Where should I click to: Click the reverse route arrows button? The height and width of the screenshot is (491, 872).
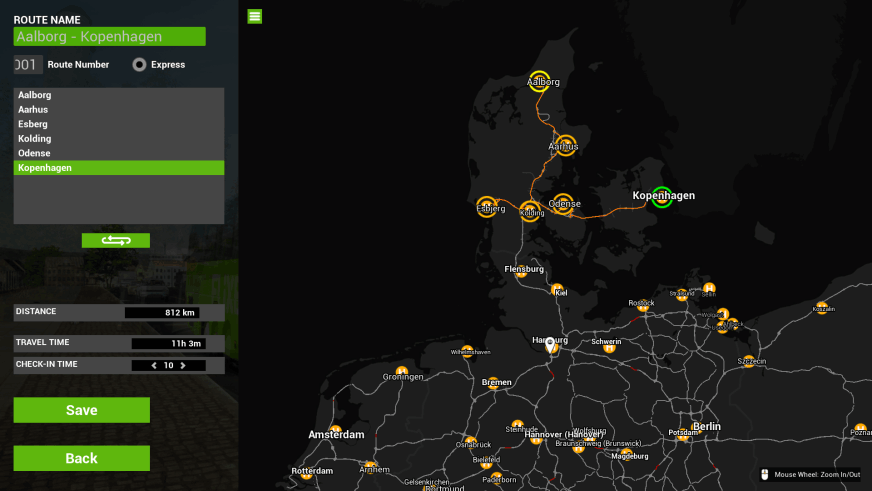click(116, 240)
